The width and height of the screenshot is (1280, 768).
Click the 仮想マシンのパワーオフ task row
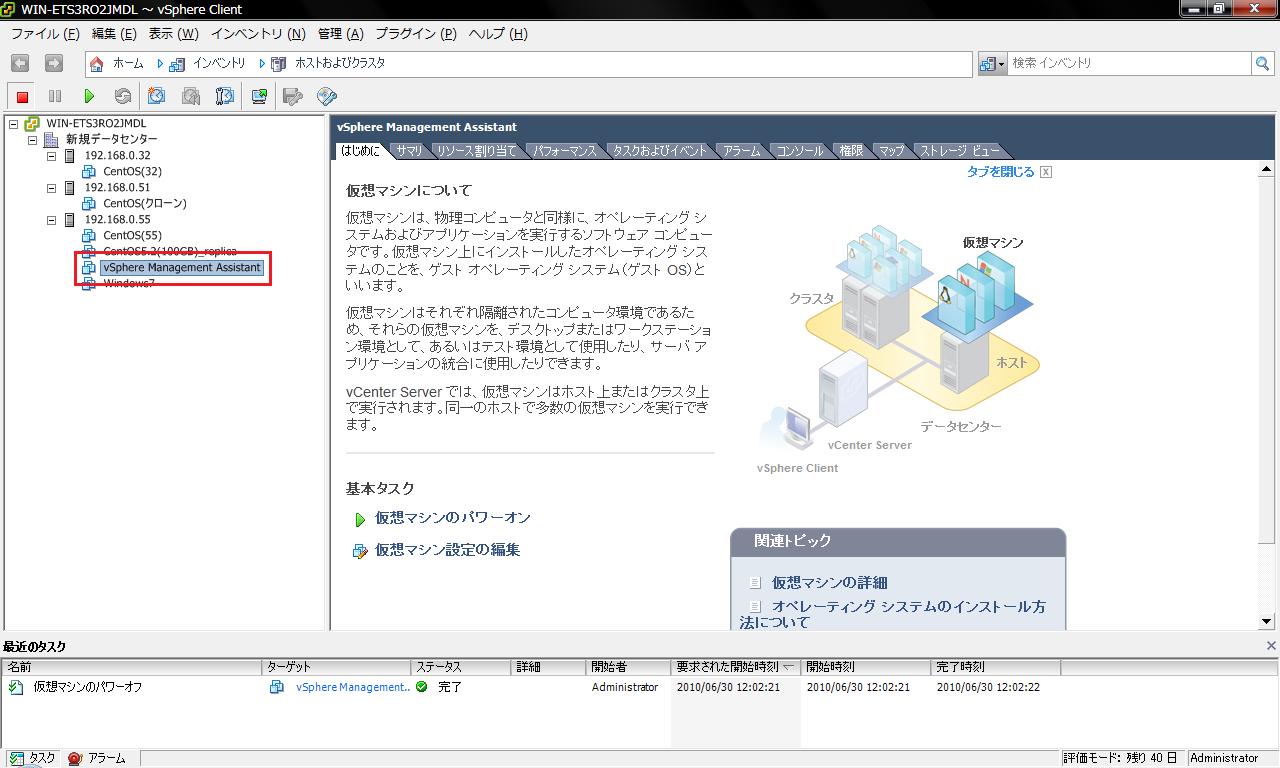pyautogui.click(x=640, y=688)
